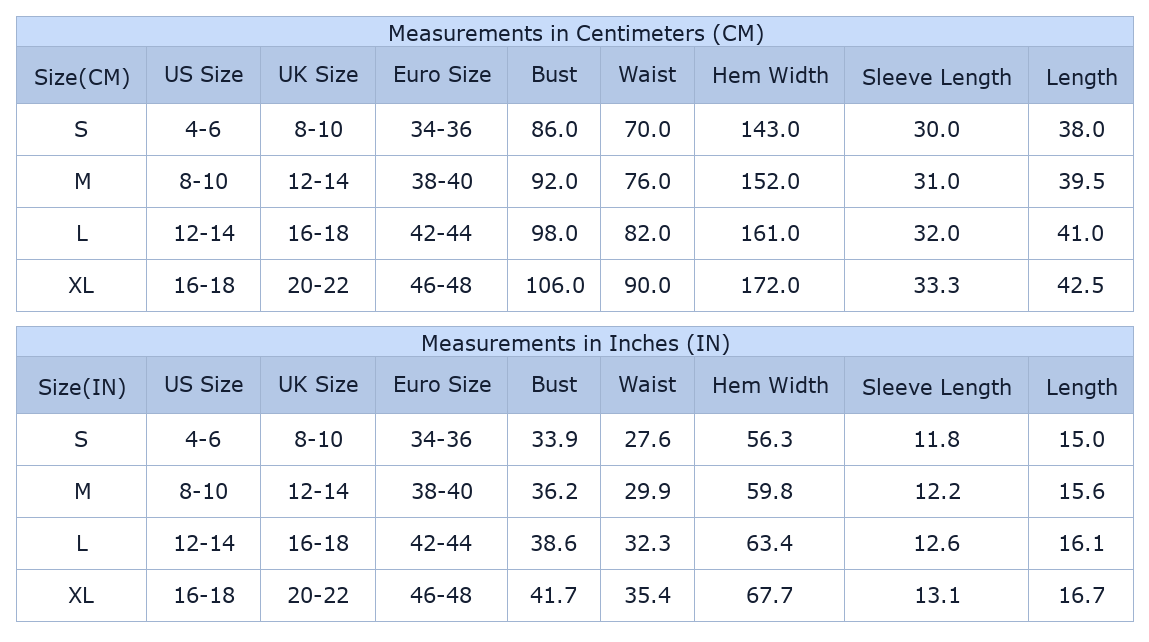The width and height of the screenshot is (1149, 642).
Task: Click the 143.0 hem width cell
Action: [x=770, y=129]
